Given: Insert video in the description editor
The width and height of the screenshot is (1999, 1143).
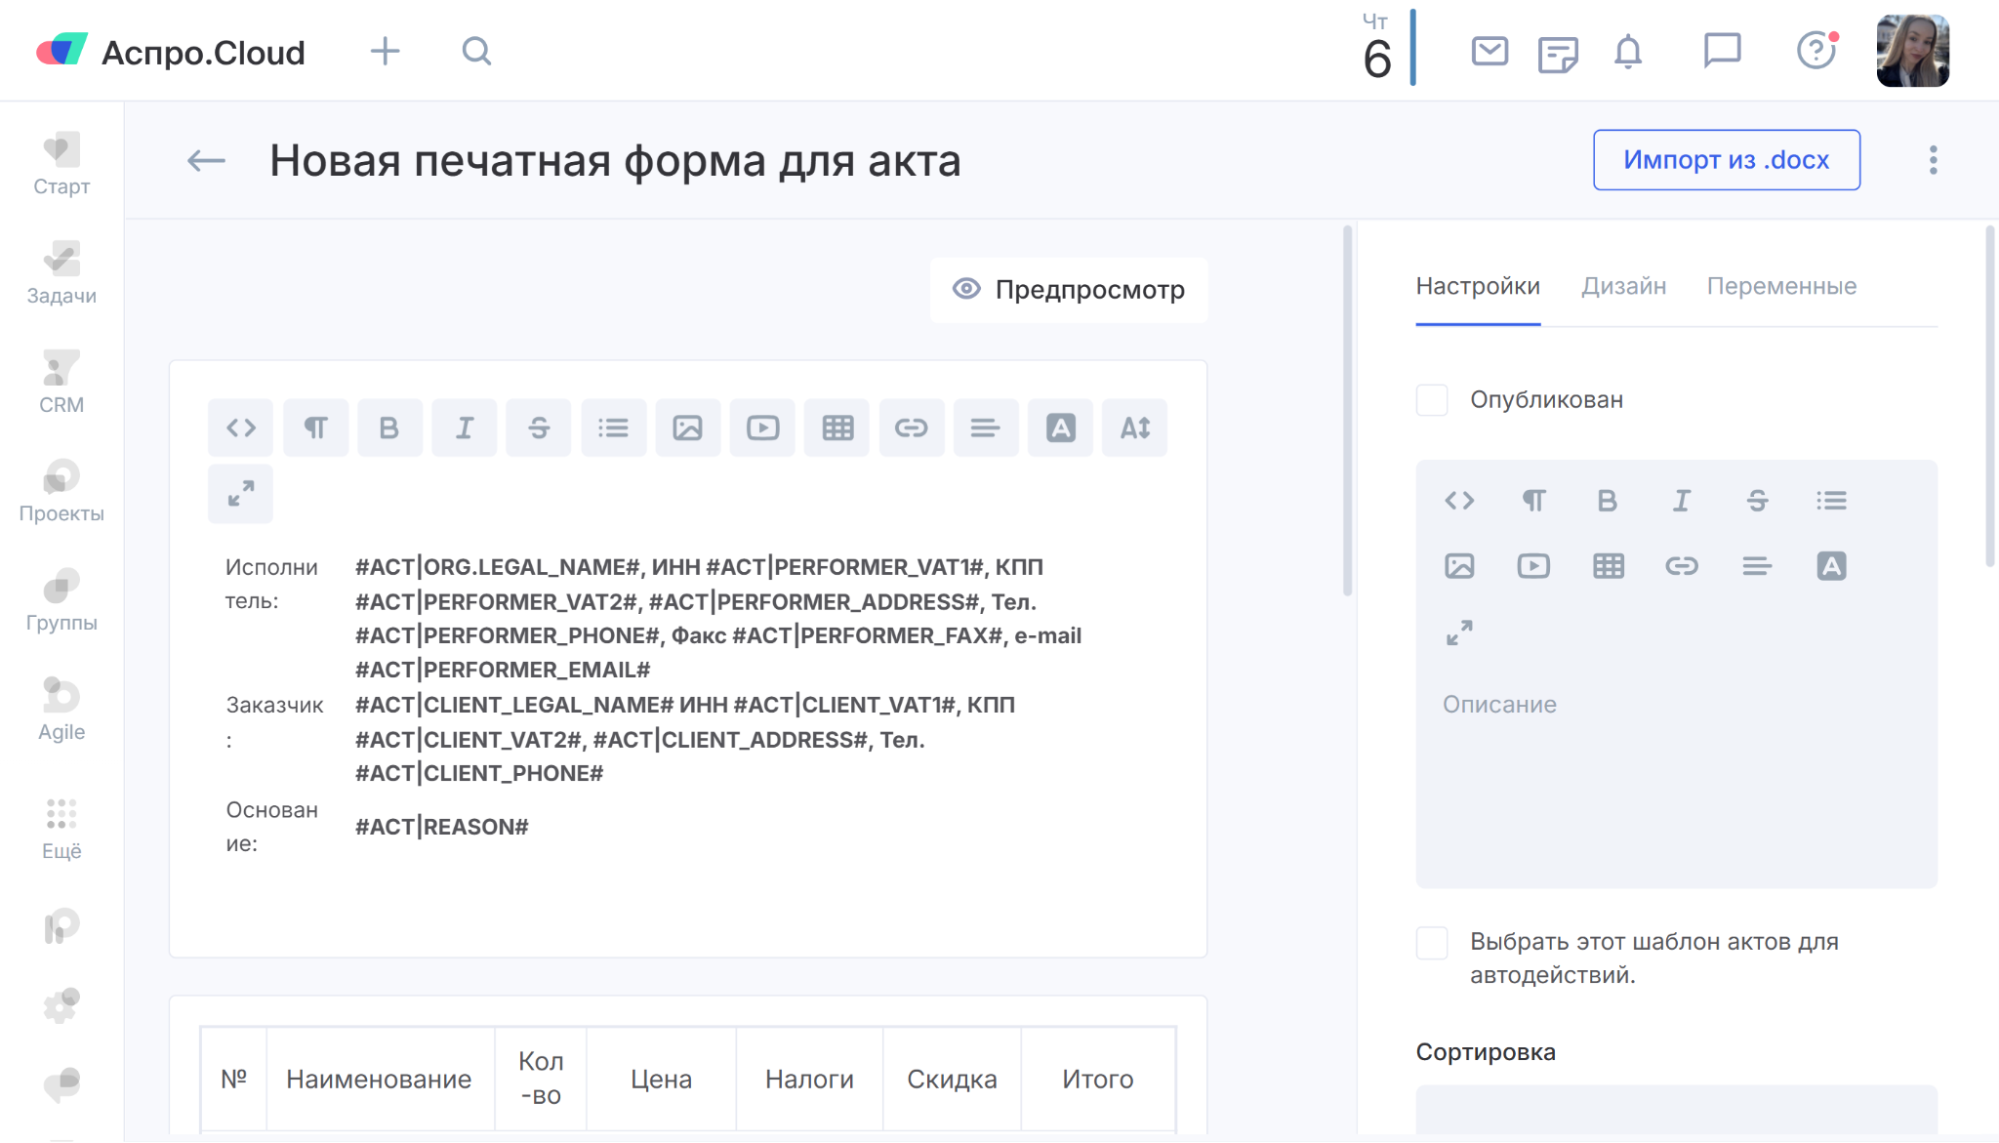Looking at the screenshot, I should click(1533, 566).
